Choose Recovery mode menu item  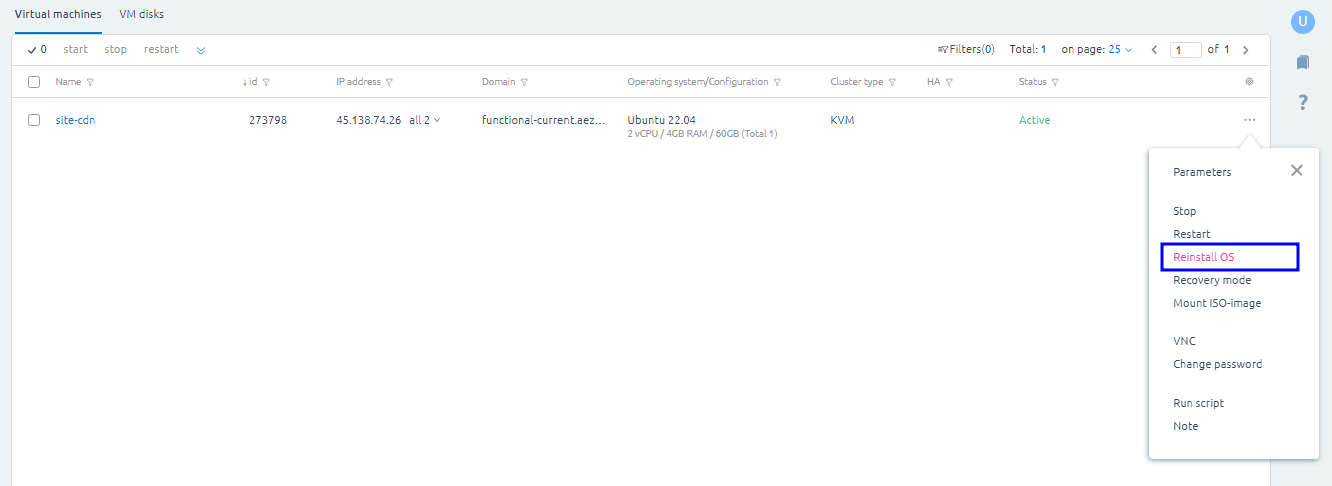1211,280
